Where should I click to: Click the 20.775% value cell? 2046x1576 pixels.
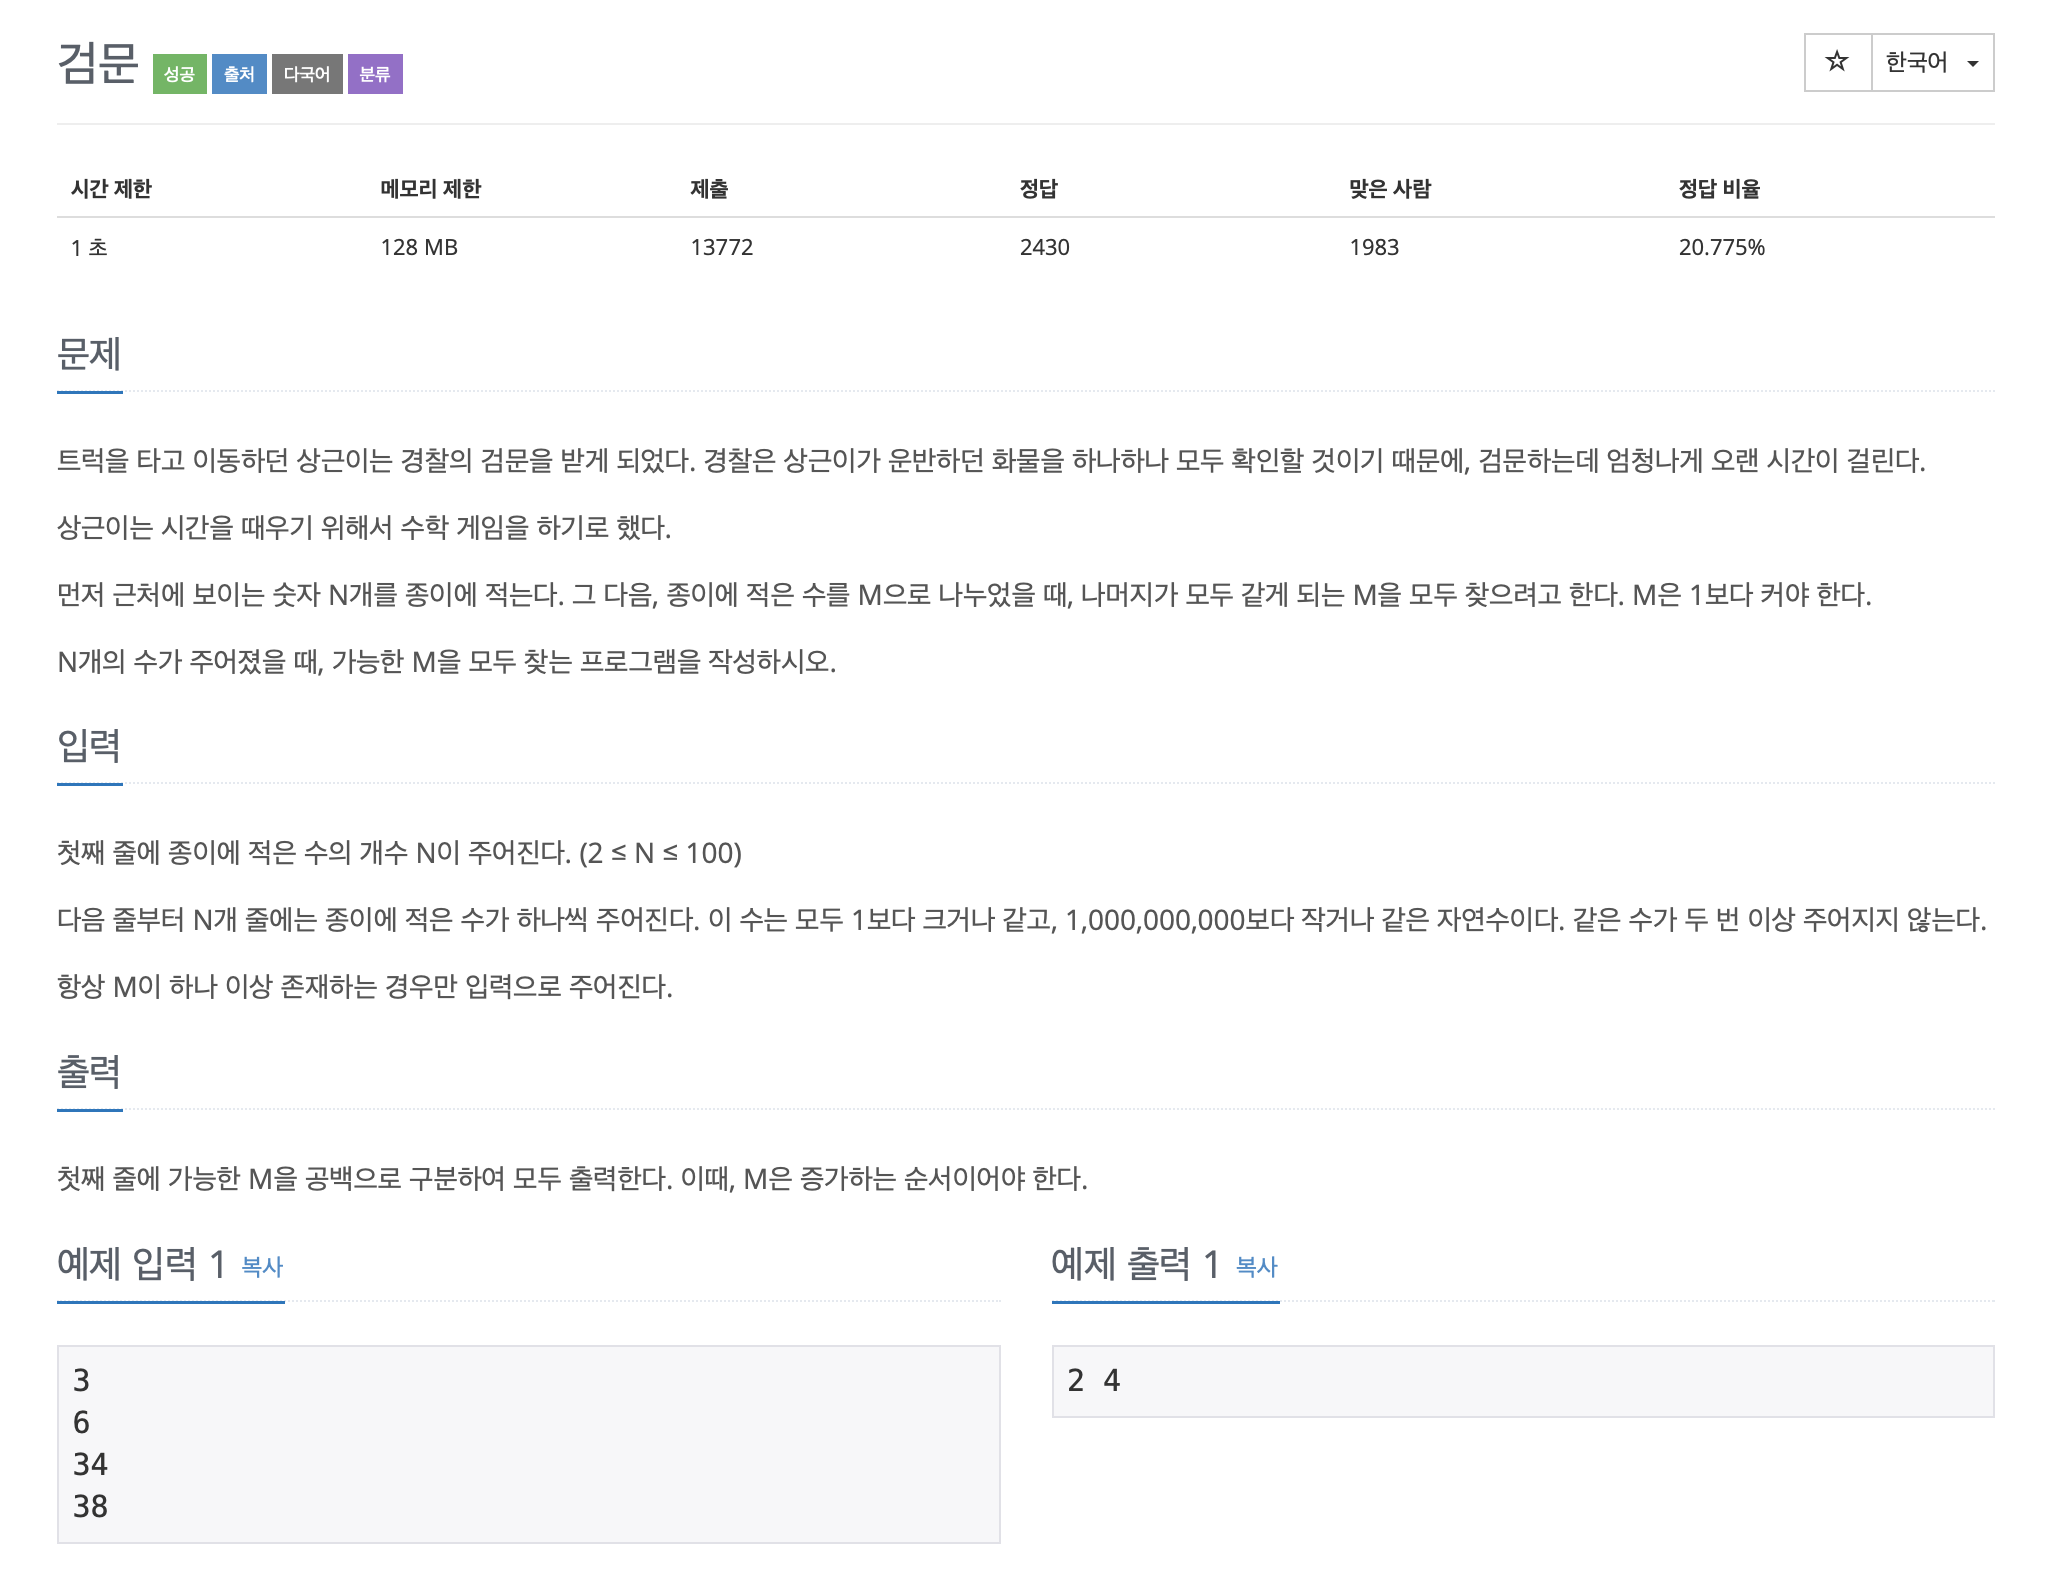pos(1721,247)
